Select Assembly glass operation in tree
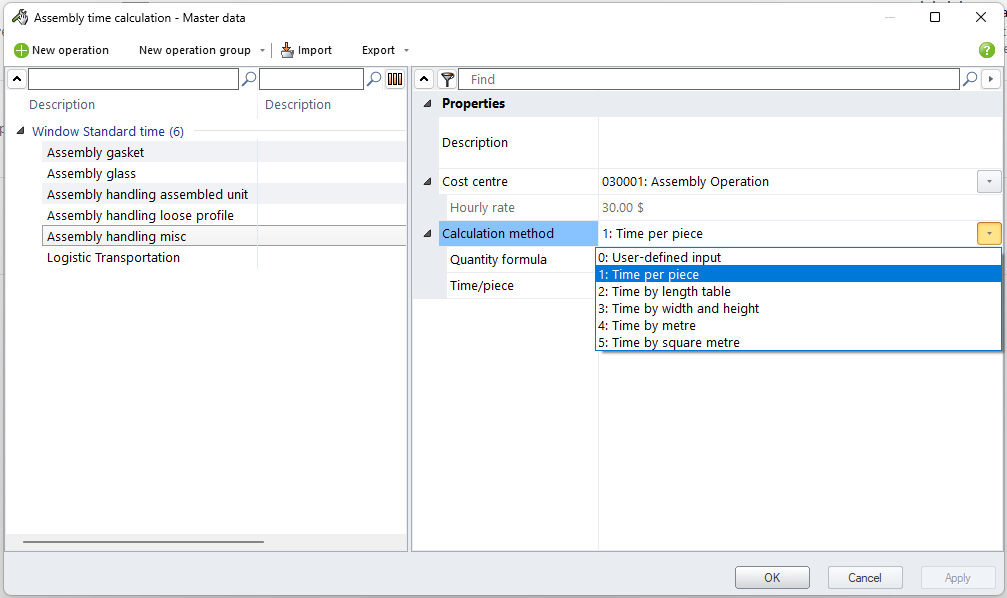This screenshot has height=598, width=1007. tap(91, 174)
